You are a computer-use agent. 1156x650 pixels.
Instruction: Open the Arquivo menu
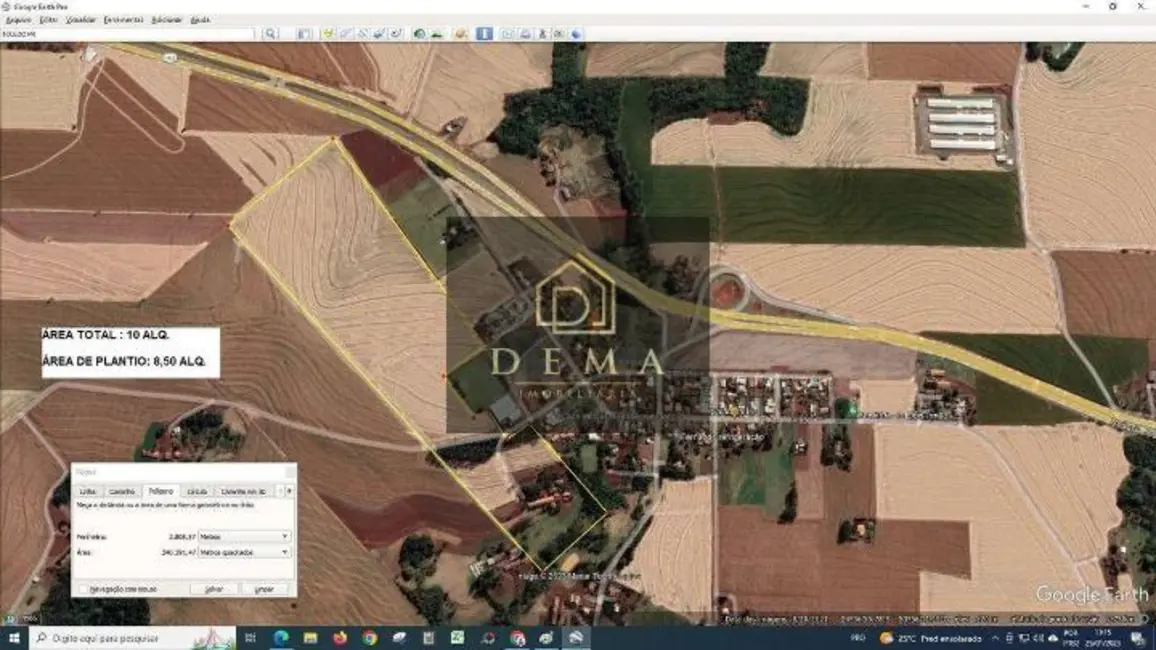pos(18,20)
